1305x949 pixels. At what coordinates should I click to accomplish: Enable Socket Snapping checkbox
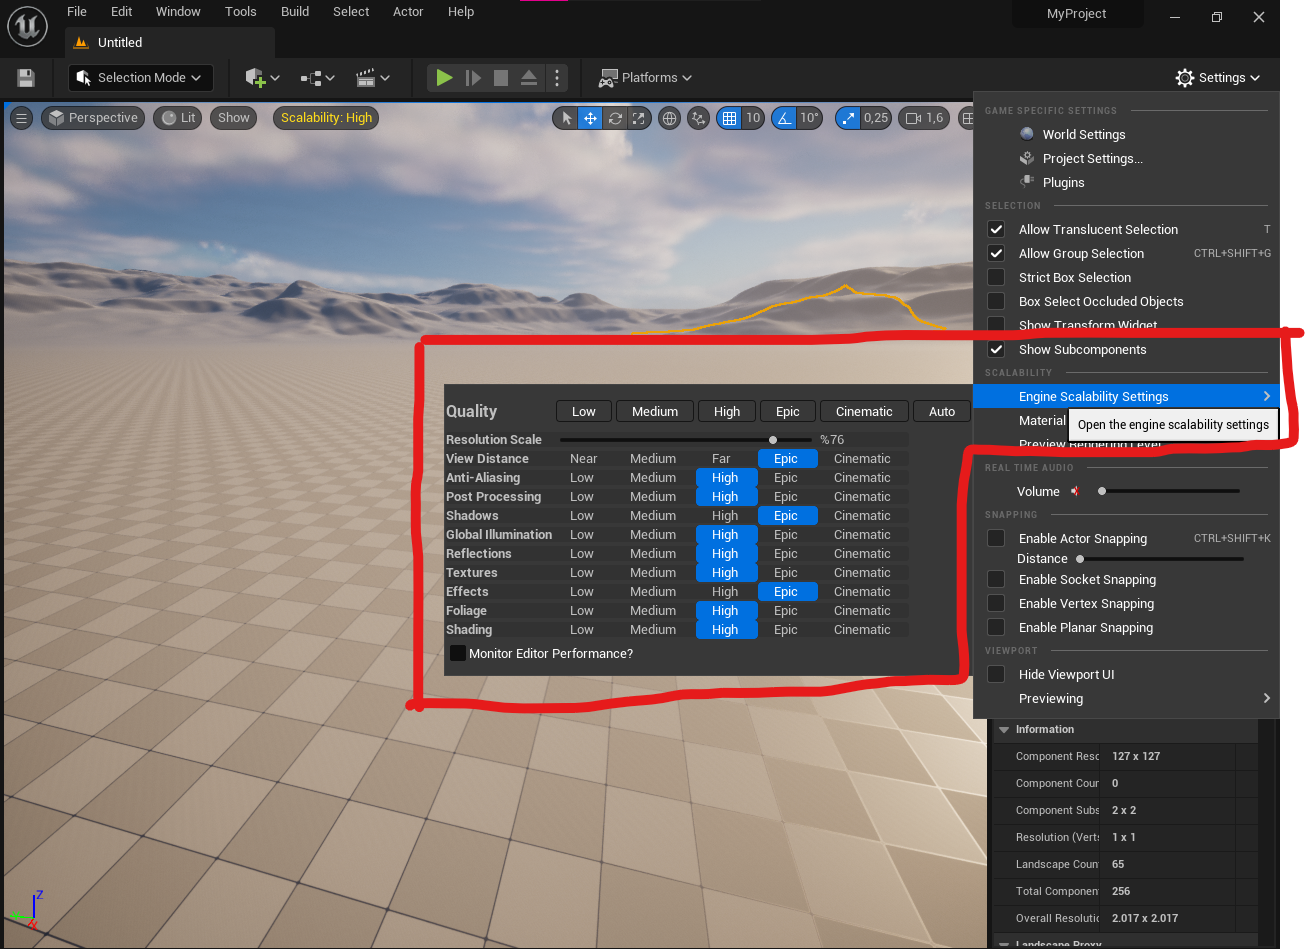click(x=996, y=579)
